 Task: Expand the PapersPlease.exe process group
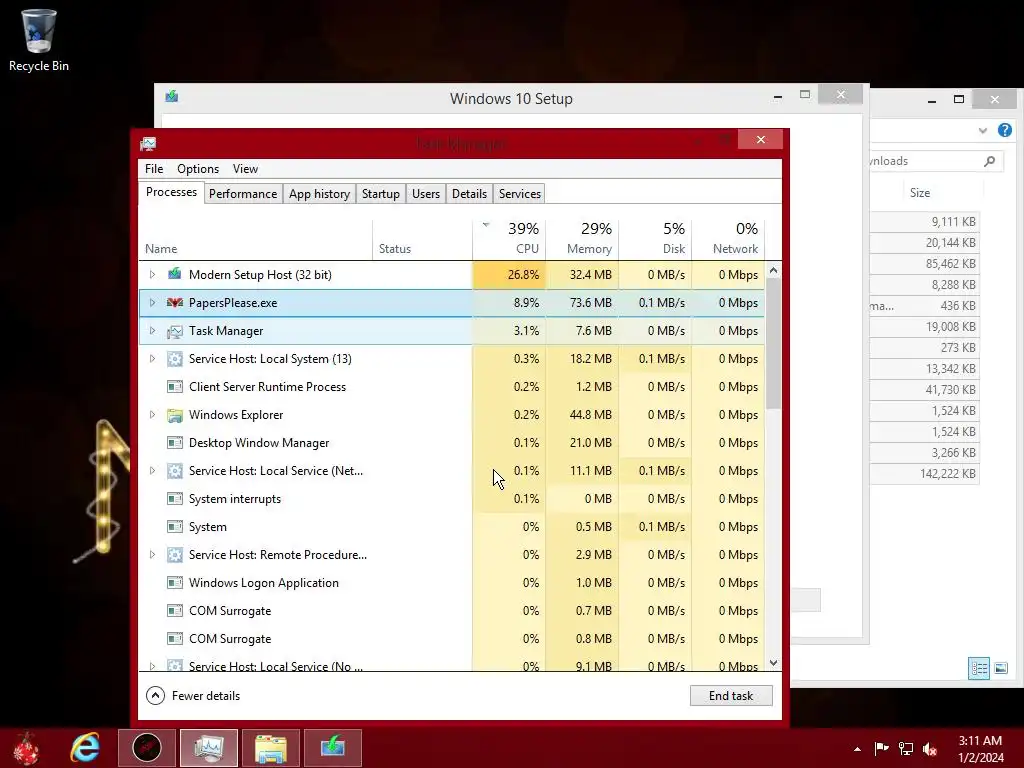click(152, 302)
